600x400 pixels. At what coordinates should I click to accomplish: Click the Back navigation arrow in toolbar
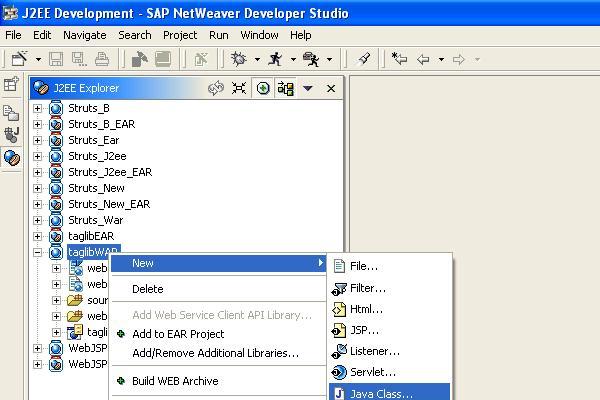click(423, 60)
